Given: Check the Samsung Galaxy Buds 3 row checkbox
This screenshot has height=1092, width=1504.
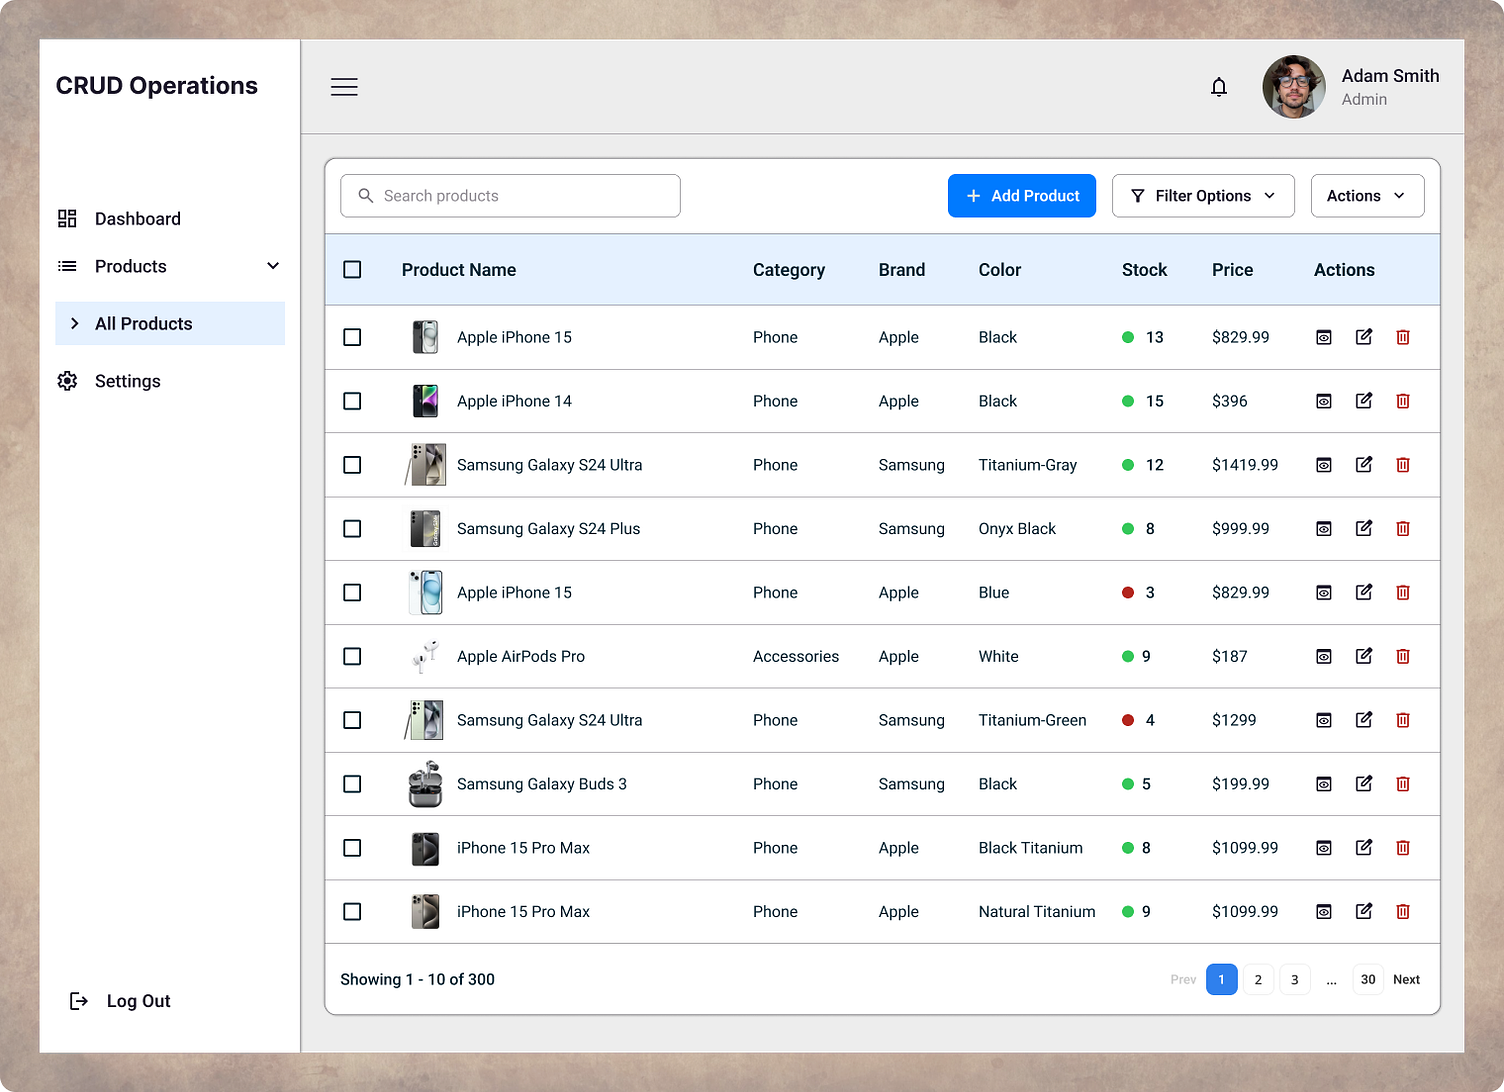Looking at the screenshot, I should (x=352, y=784).
